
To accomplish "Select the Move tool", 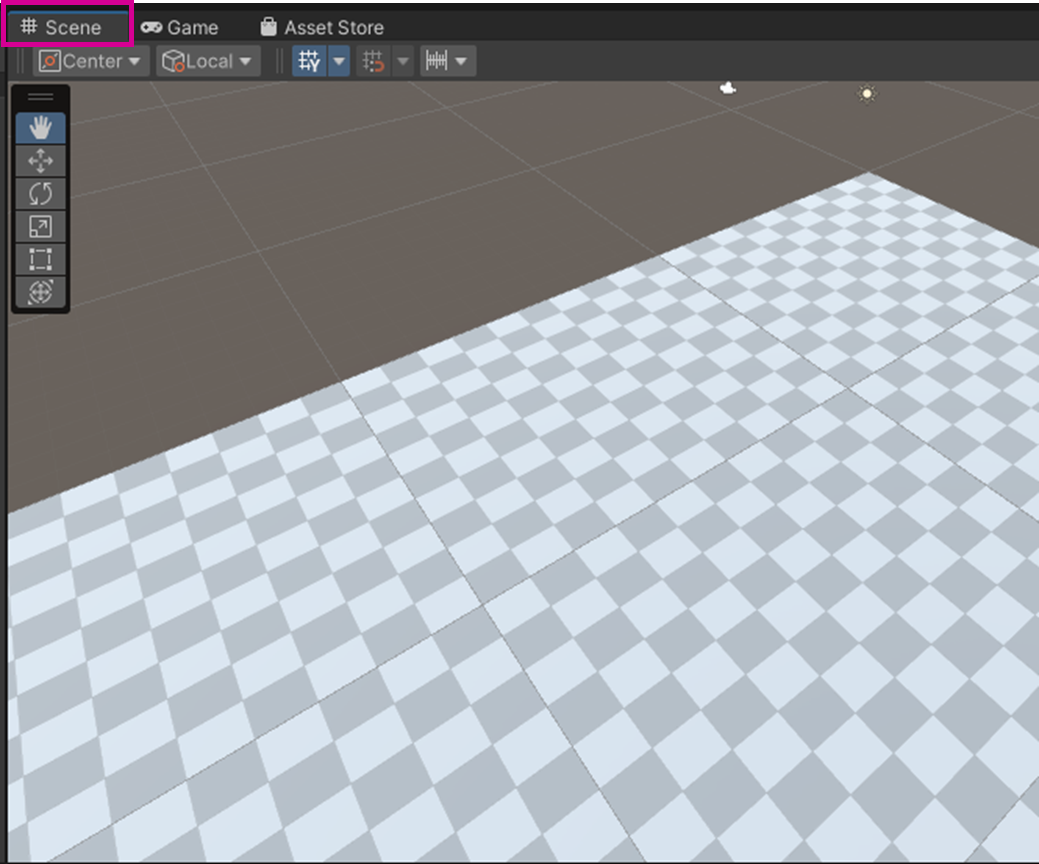I will 40,161.
